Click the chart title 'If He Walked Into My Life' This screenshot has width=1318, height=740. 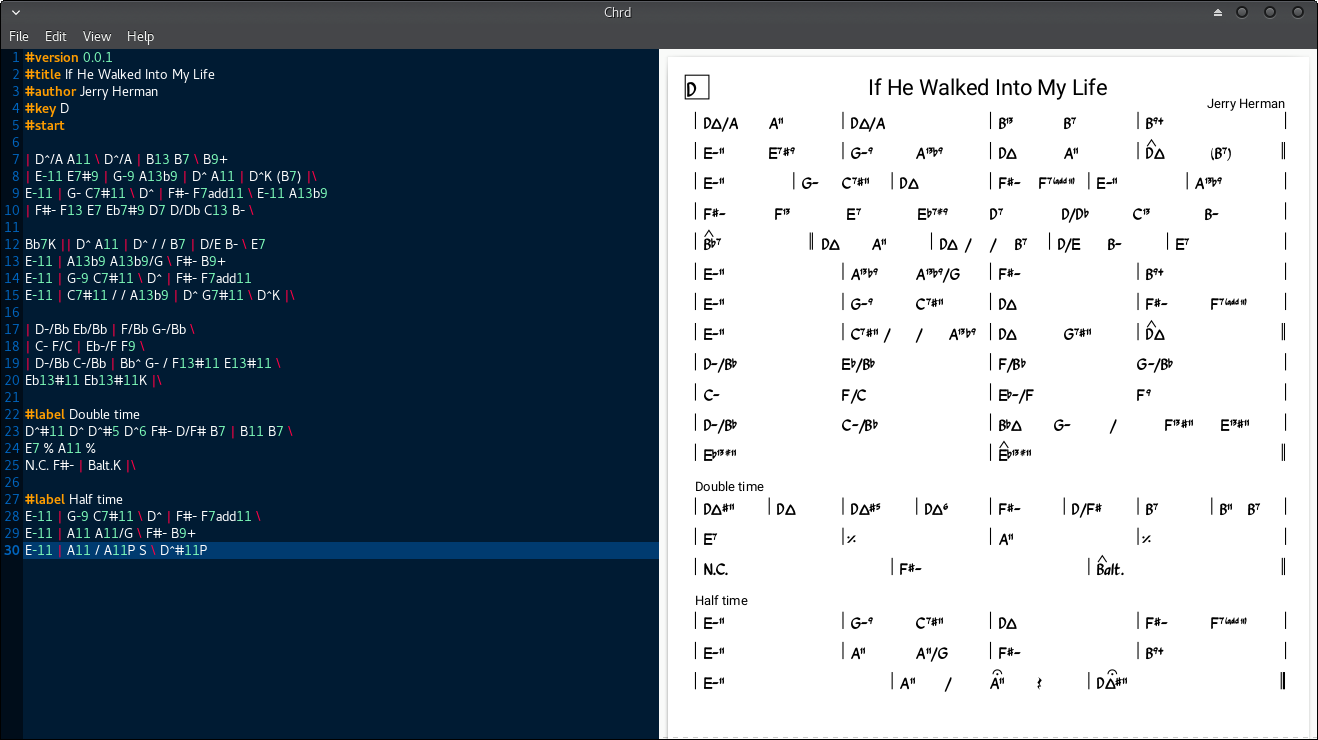point(987,87)
